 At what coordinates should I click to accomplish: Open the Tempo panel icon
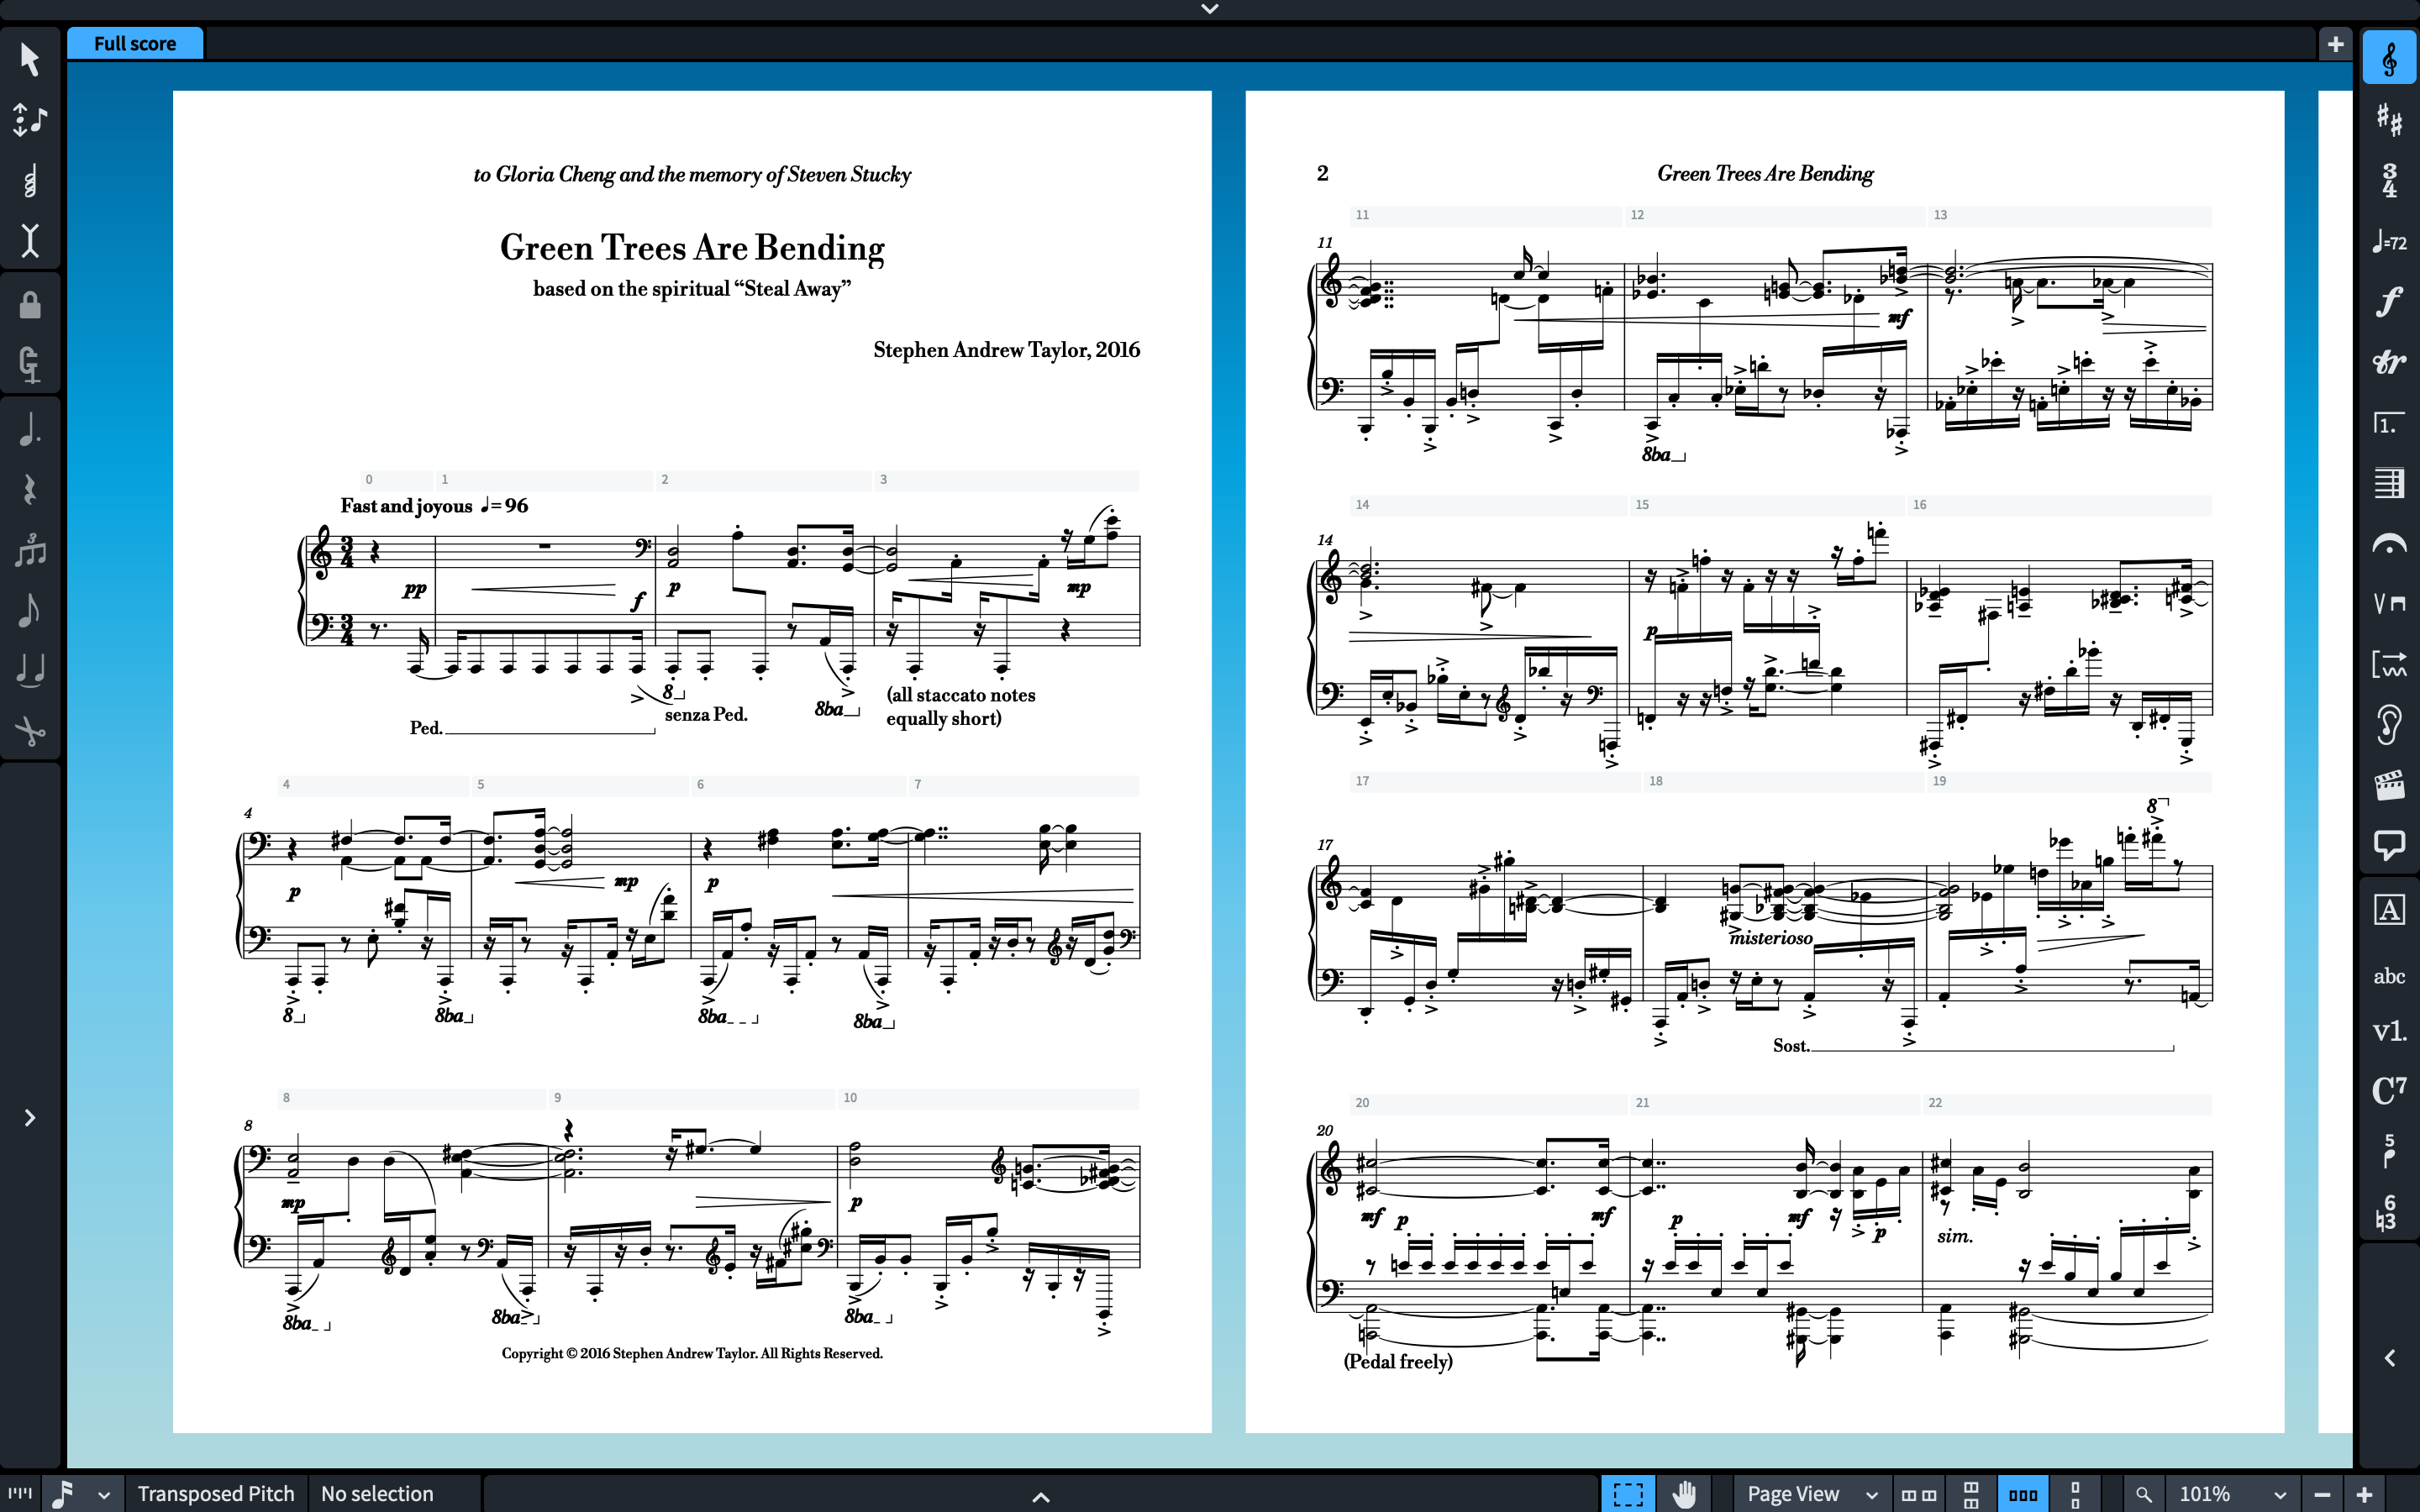click(2389, 241)
